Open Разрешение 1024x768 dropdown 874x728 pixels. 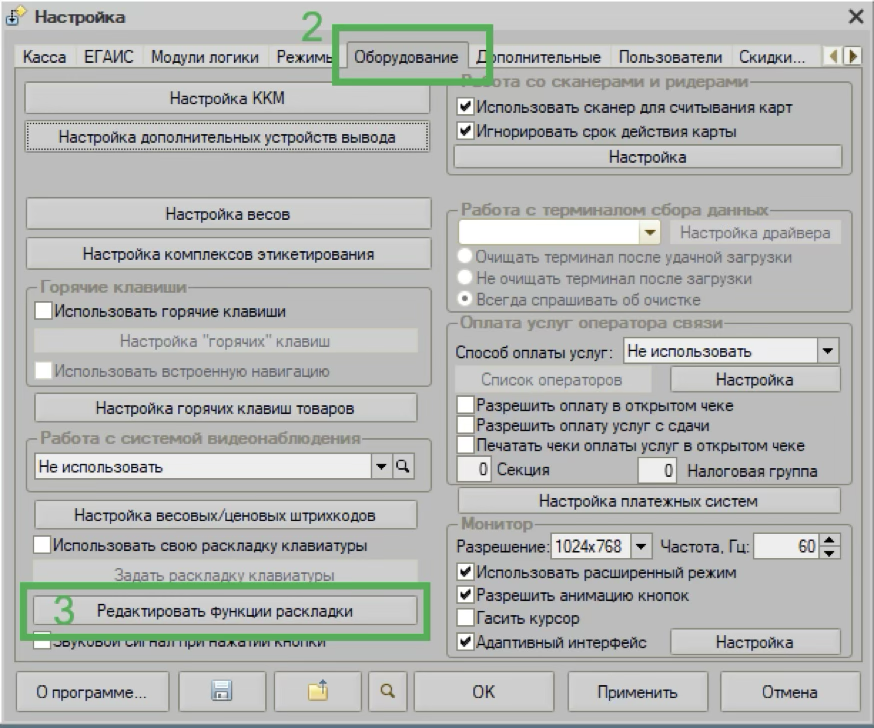pyautogui.click(x=641, y=546)
